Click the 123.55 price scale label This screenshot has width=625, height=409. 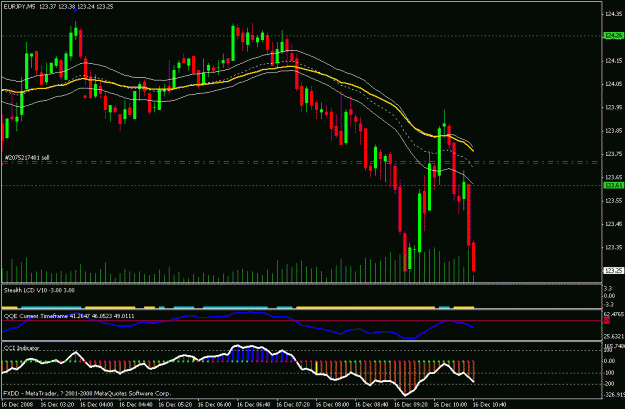(613, 201)
